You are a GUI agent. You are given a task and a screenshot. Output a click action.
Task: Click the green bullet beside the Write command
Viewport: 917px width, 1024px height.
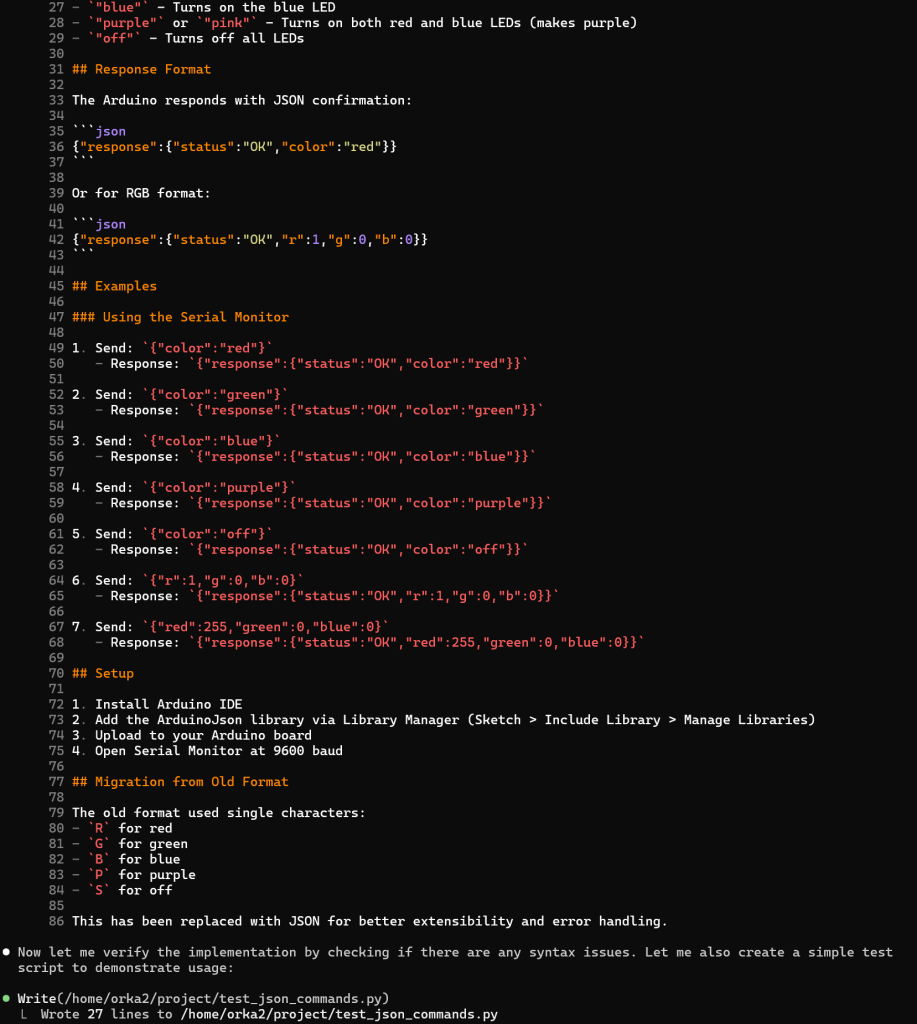[x=7, y=999]
